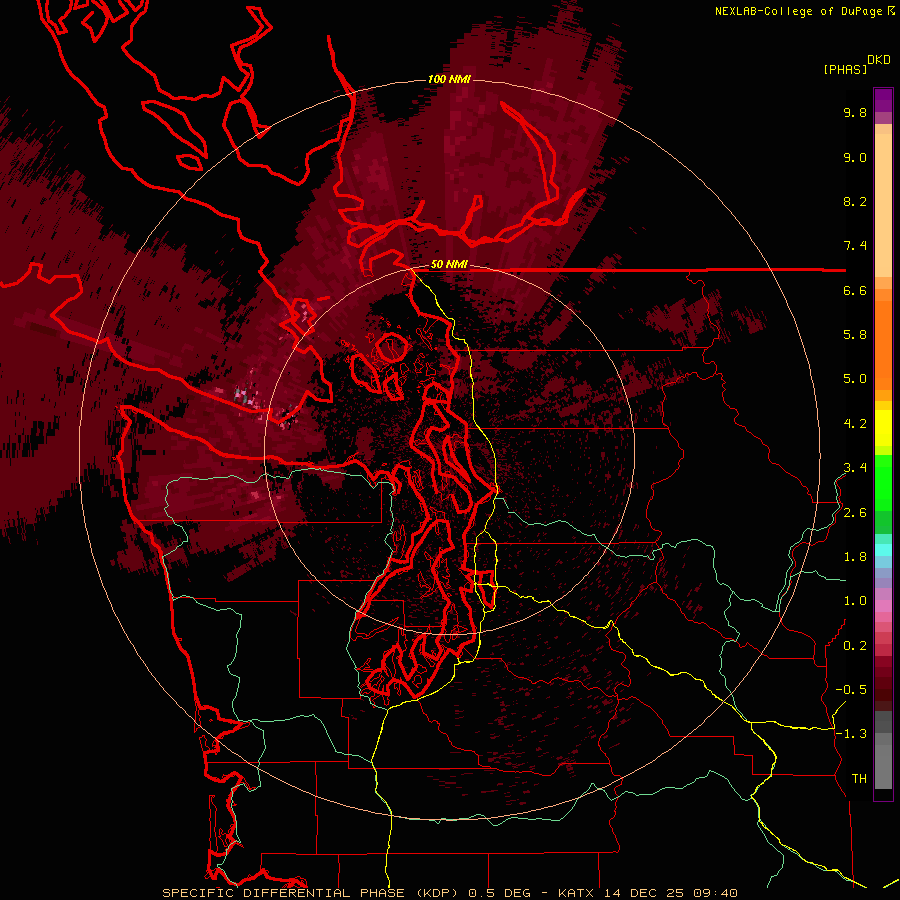
Task: Click the 1.8 value on the color scale
Action: click(855, 557)
